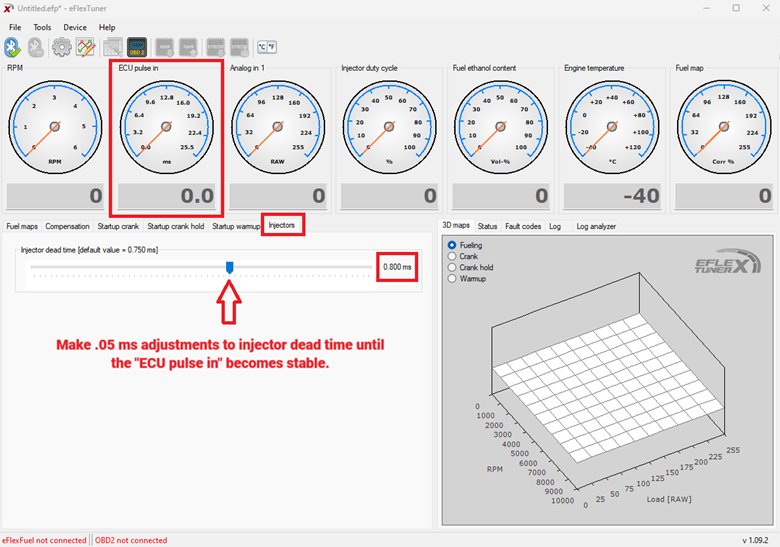This screenshot has width=780, height=547.
Task: Click the ECU pulse in gauge dial
Action: click(167, 127)
